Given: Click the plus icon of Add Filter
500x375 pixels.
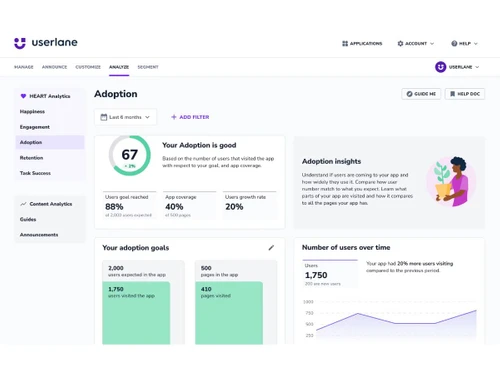Looking at the screenshot, I should pos(174,117).
